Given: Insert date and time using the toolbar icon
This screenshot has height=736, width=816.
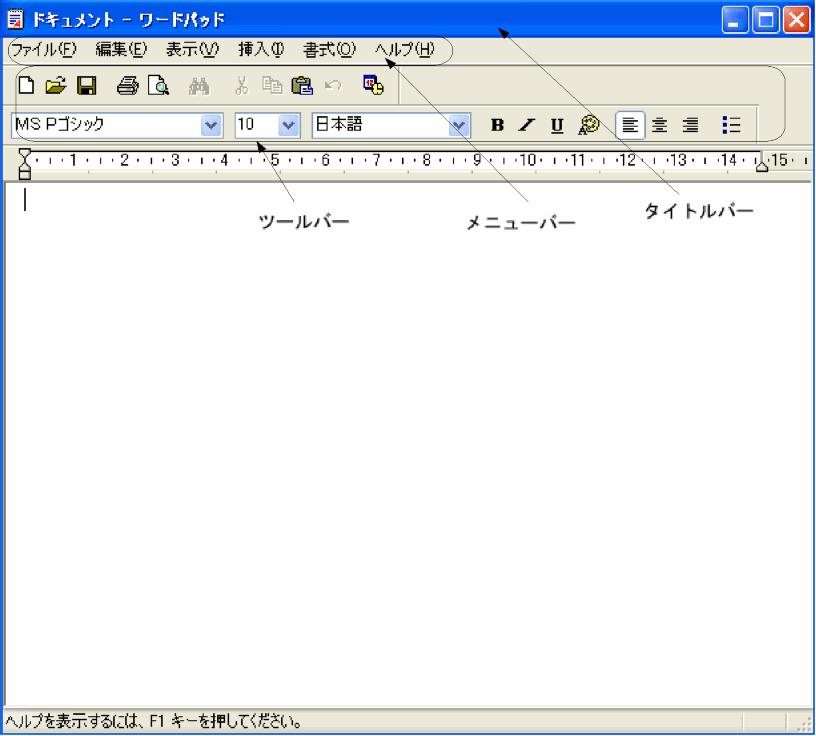Looking at the screenshot, I should pos(373,85).
